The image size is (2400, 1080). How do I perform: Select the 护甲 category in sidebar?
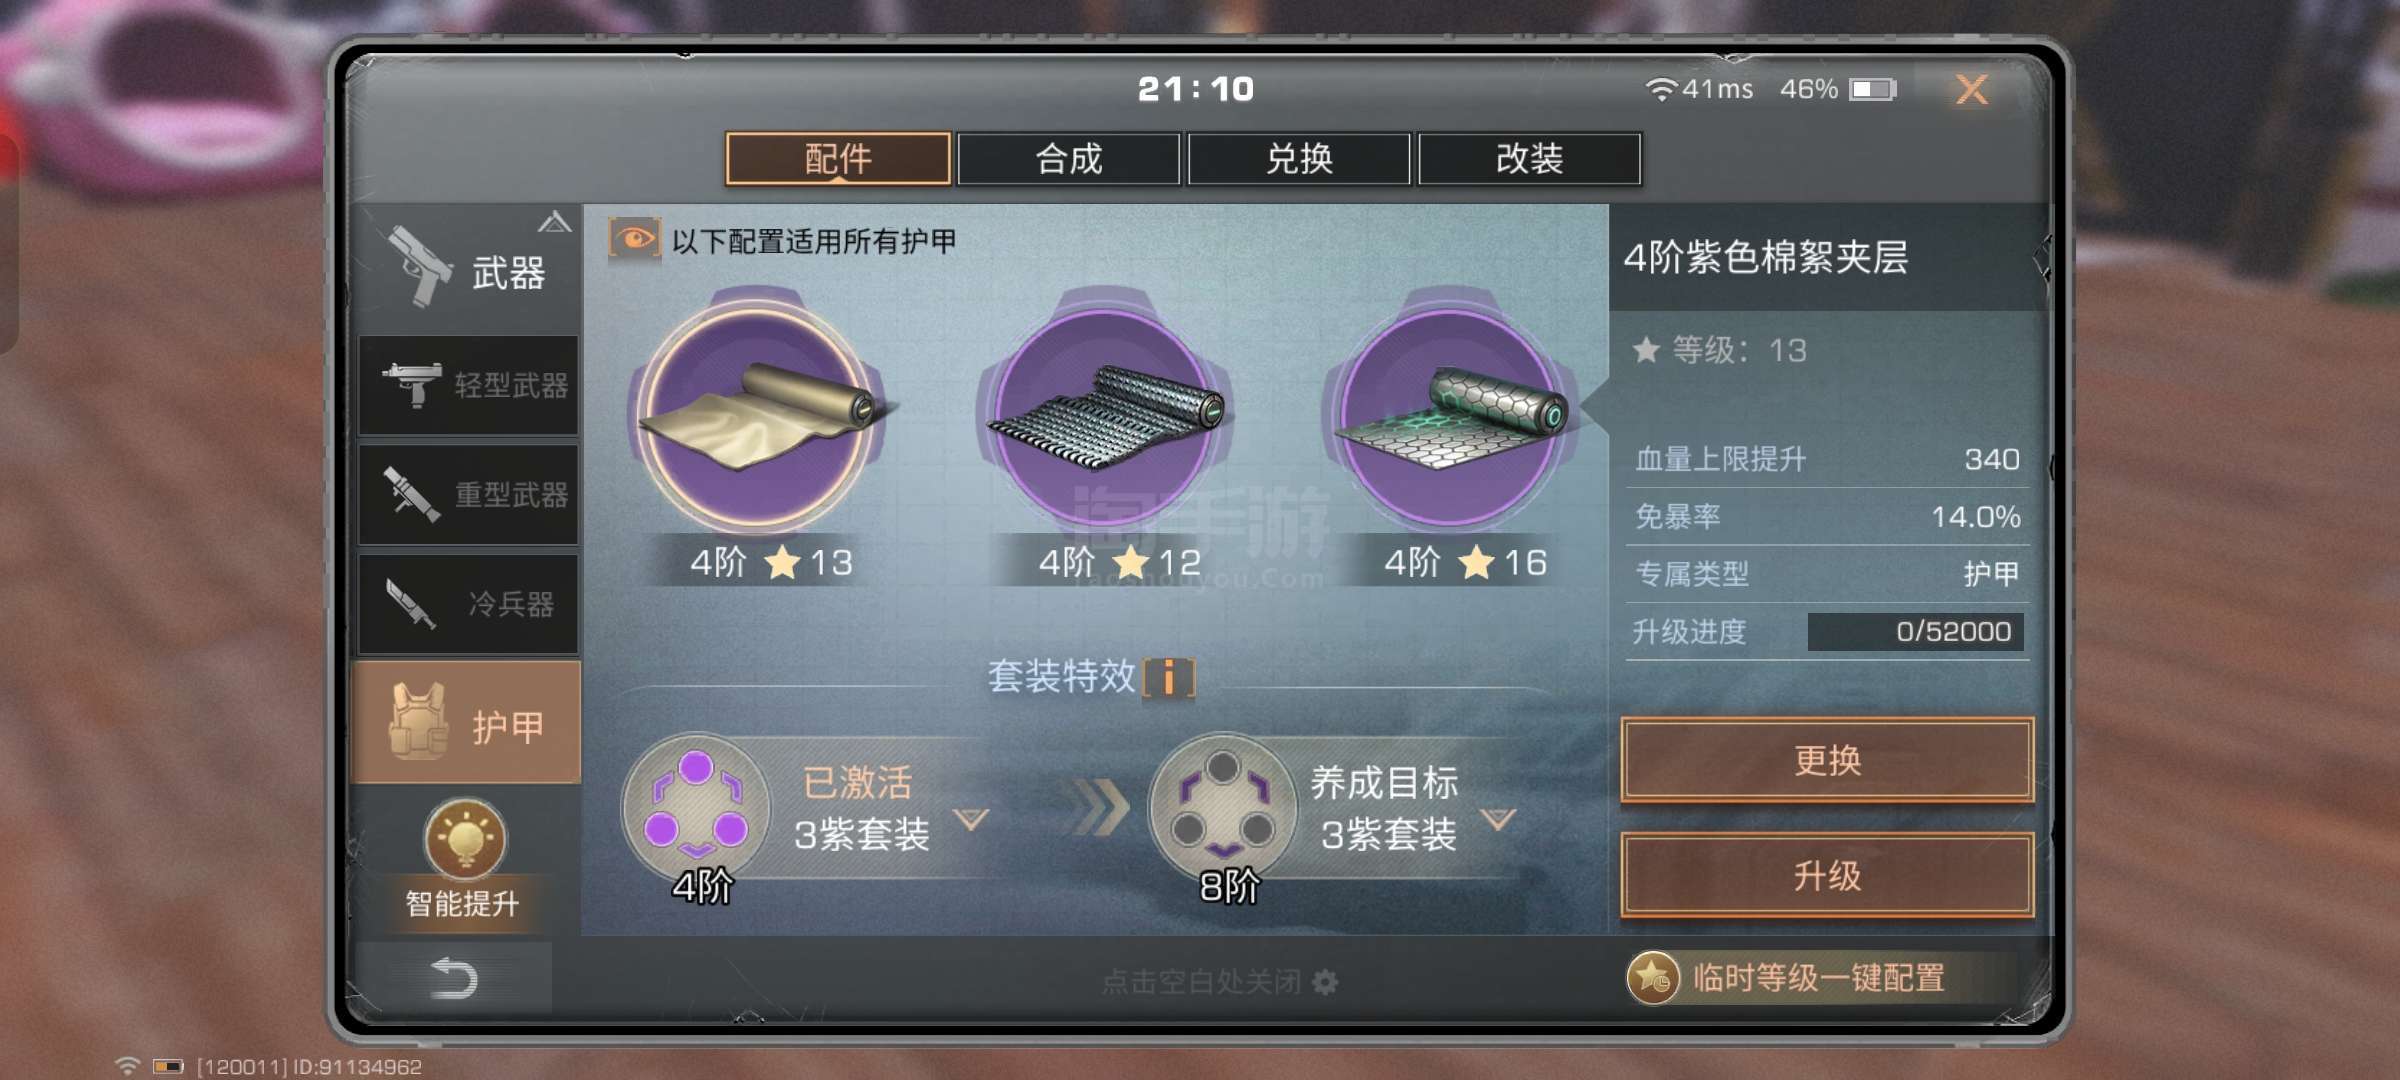click(467, 722)
